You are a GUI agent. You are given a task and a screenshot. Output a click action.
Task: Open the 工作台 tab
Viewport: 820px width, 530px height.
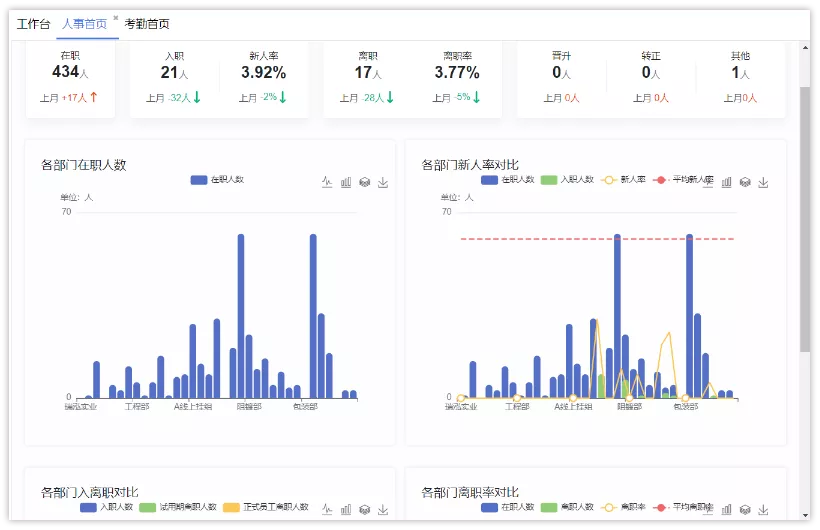[x=33, y=24]
